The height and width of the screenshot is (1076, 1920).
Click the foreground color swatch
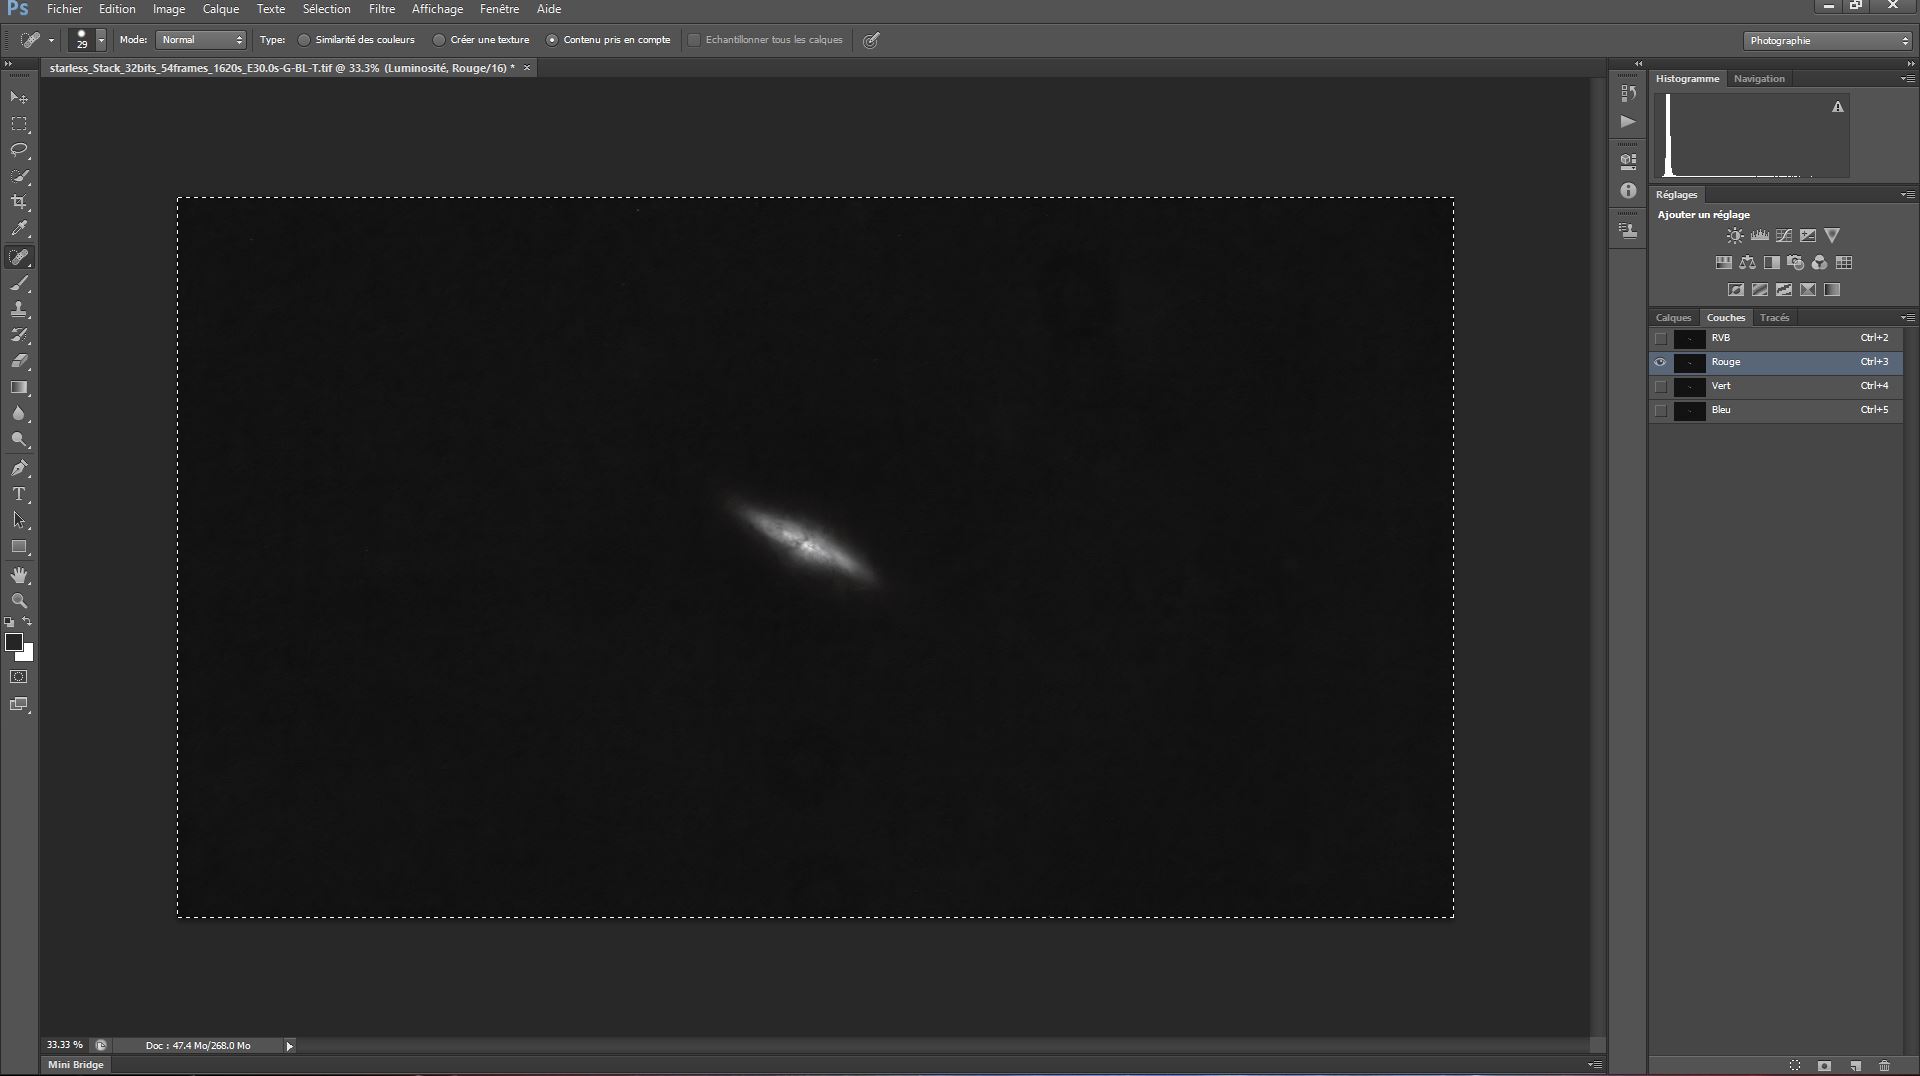tap(14, 642)
